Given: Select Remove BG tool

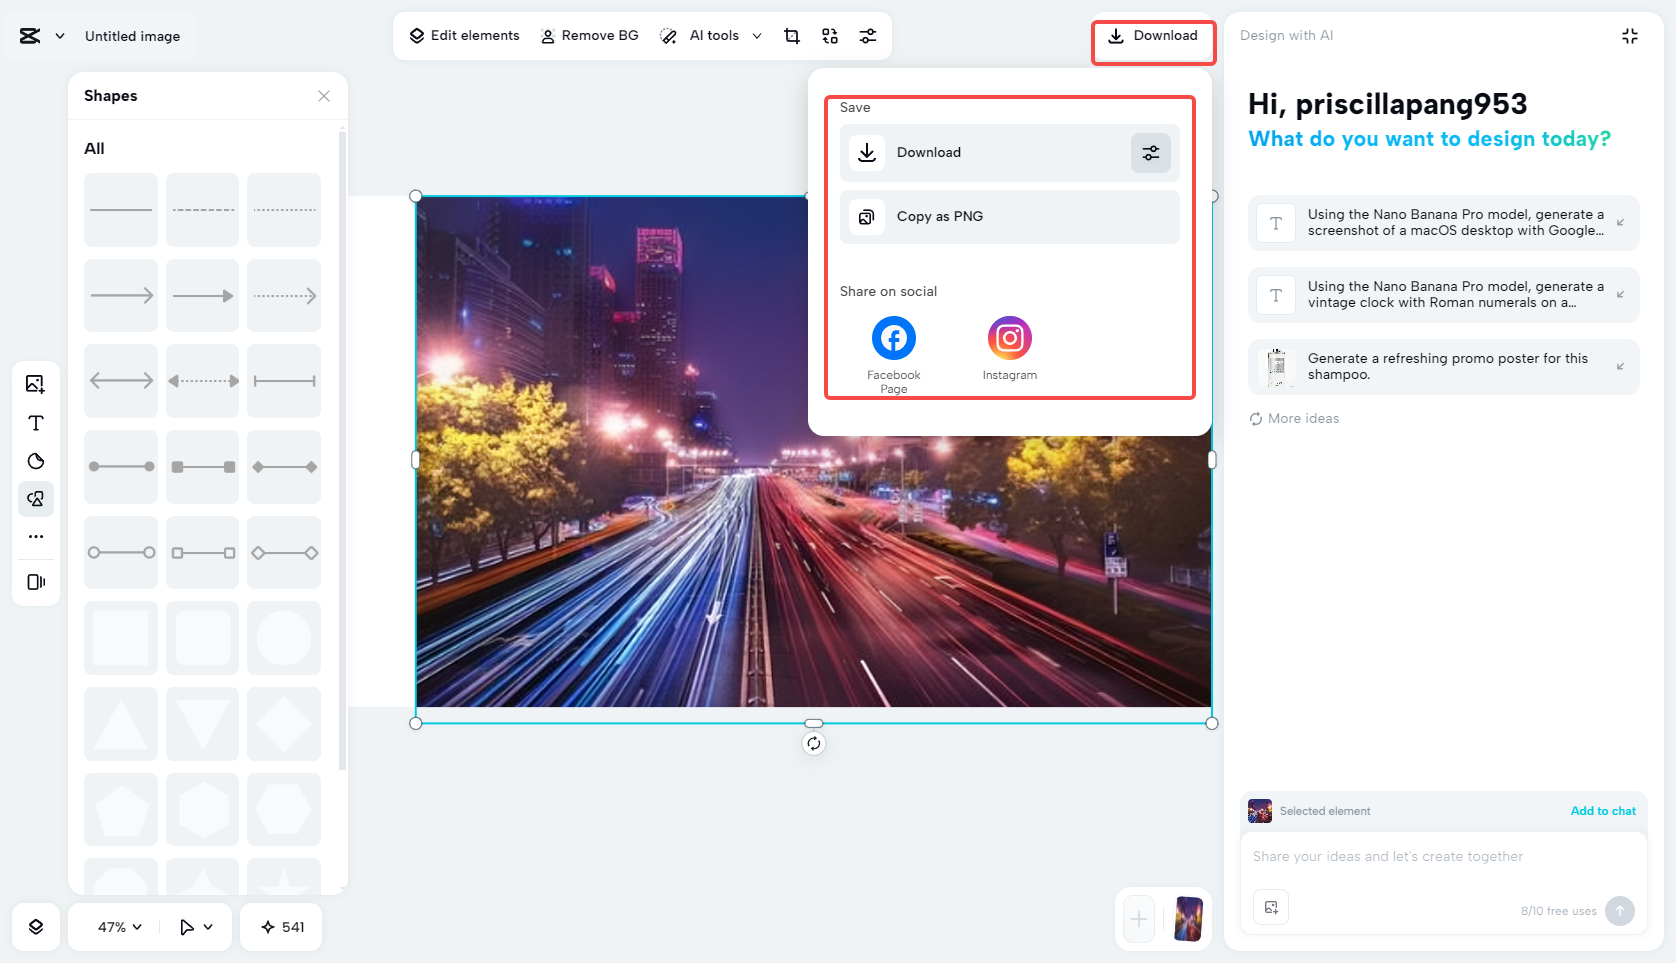Looking at the screenshot, I should (x=590, y=36).
